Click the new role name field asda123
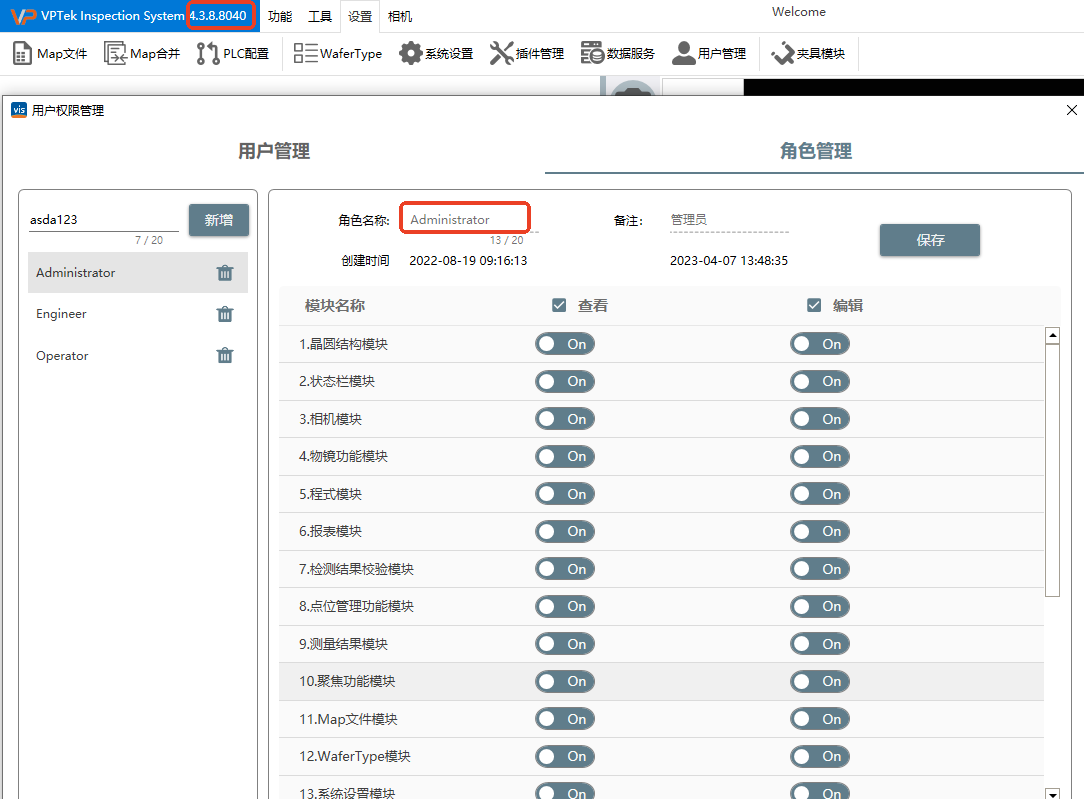The height and width of the screenshot is (799, 1084). tap(104, 220)
